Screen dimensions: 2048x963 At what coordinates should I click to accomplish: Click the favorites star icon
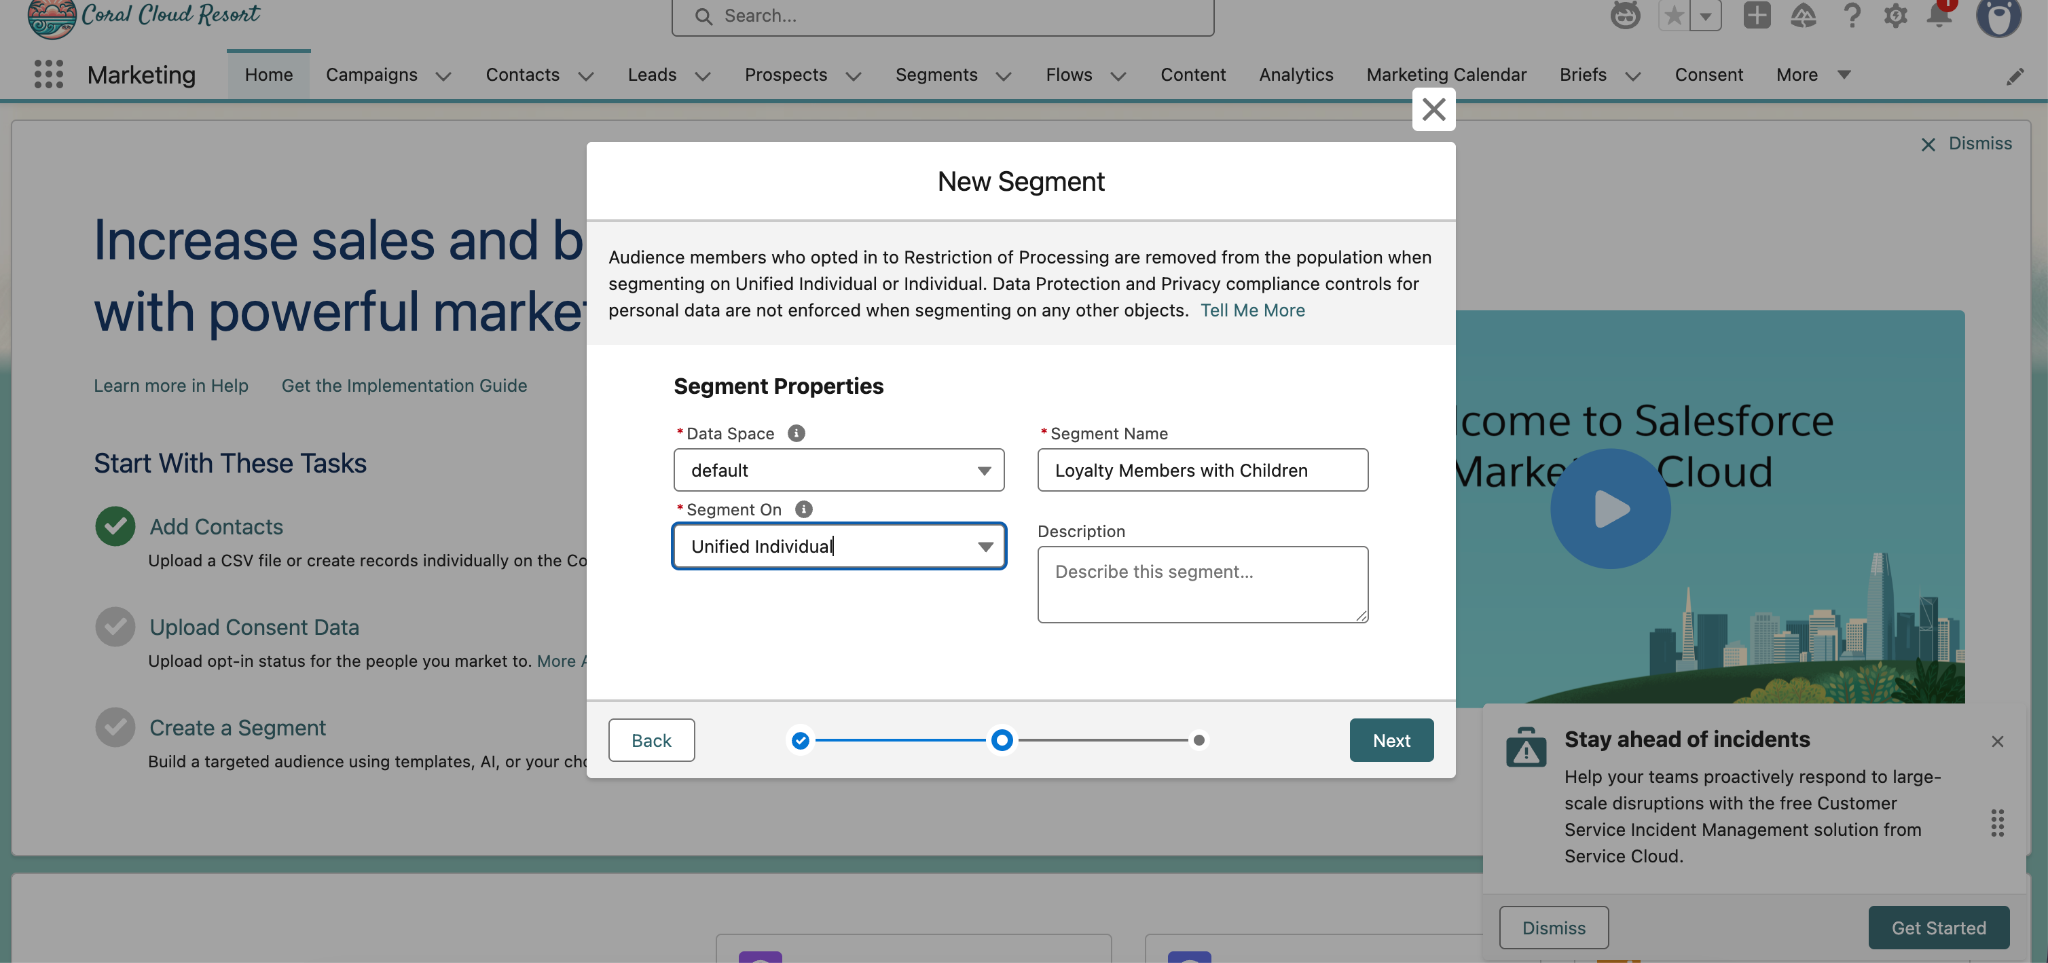click(1674, 15)
